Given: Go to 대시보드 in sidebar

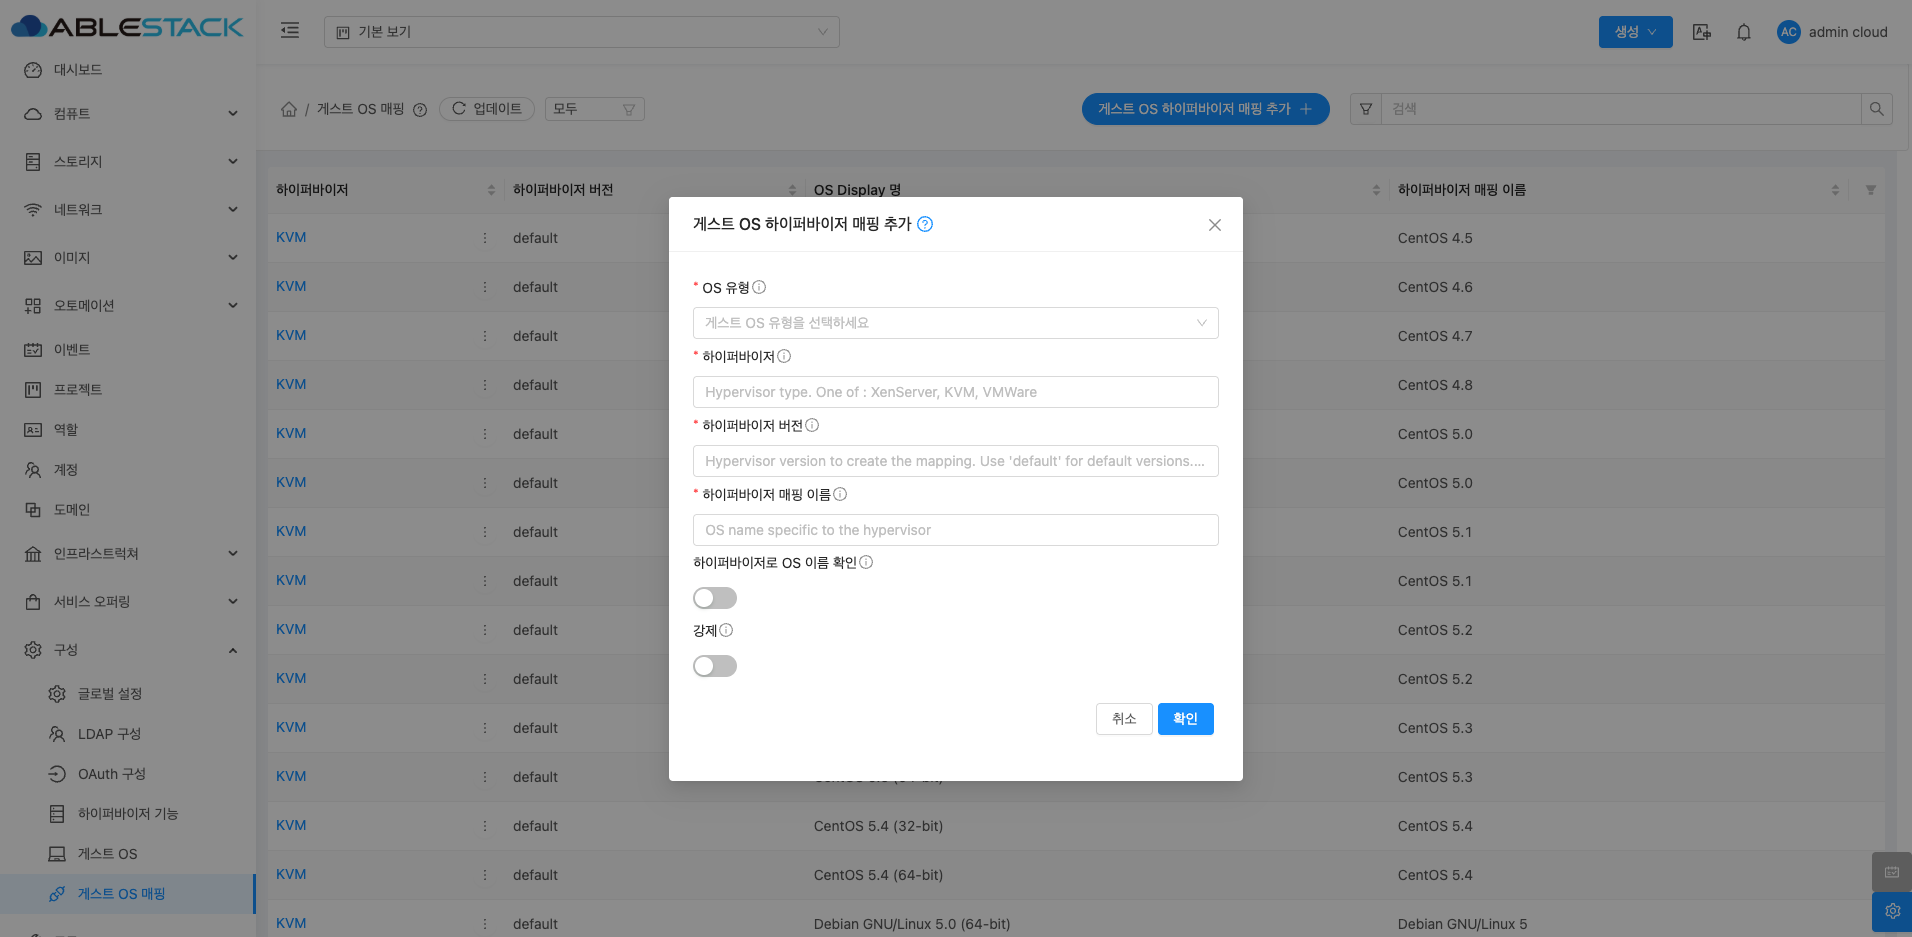Looking at the screenshot, I should click(78, 70).
